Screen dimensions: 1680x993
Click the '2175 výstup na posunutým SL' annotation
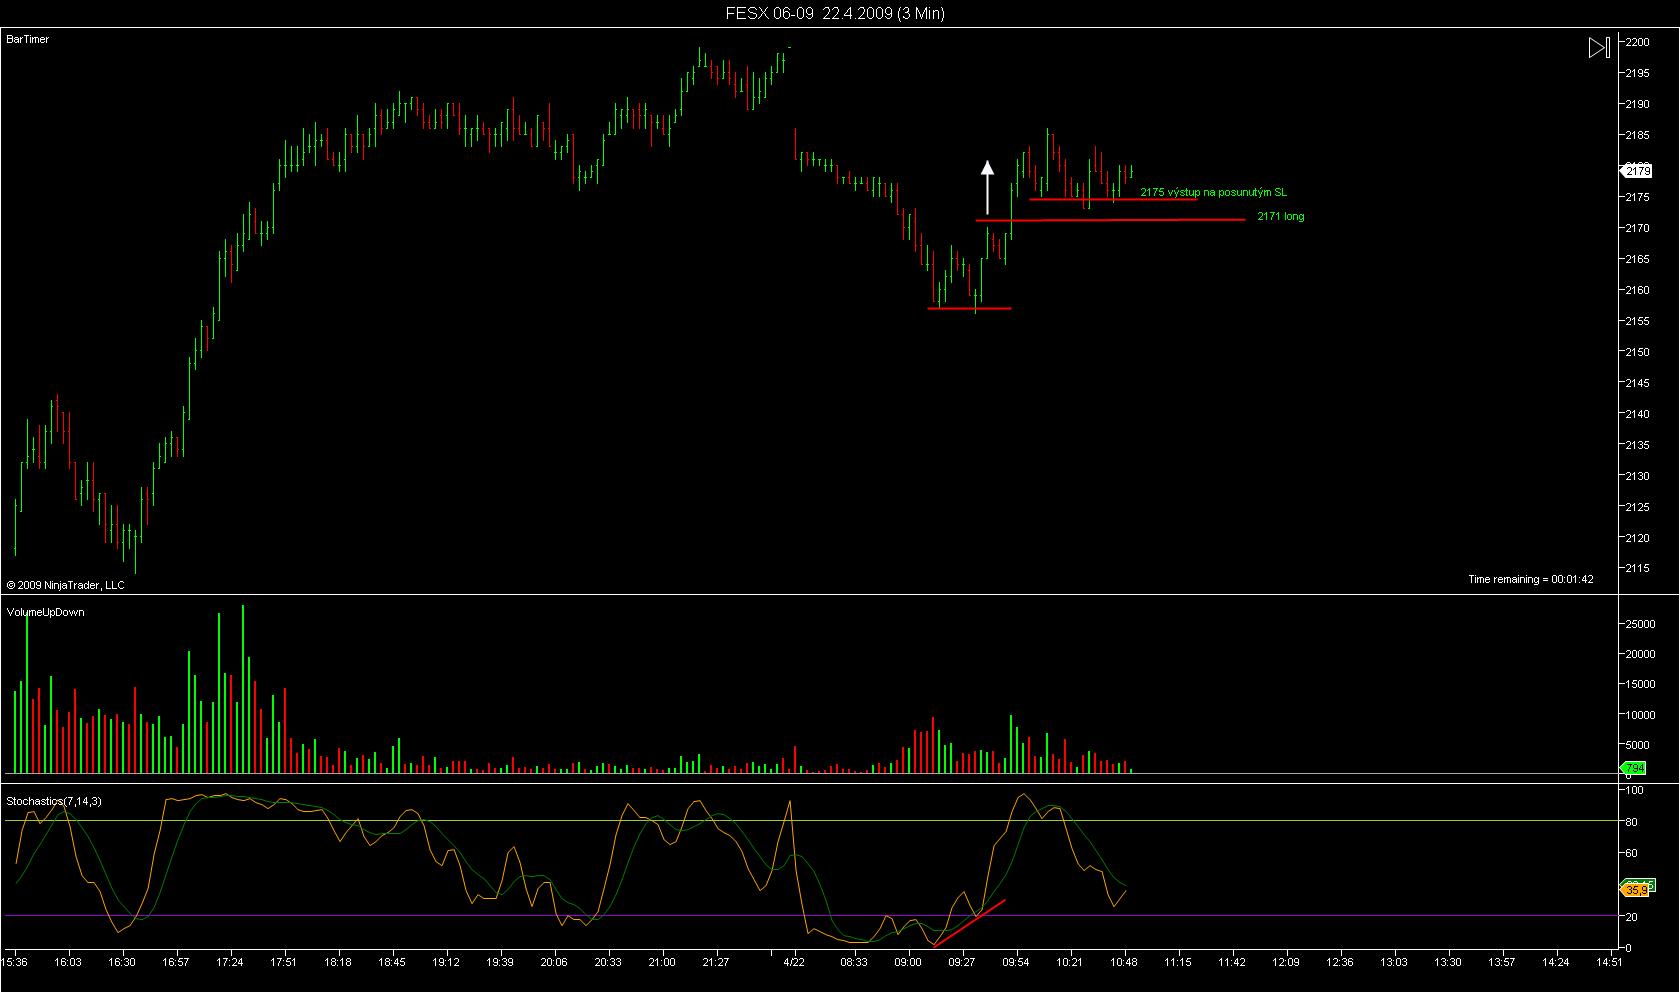(x=1213, y=192)
